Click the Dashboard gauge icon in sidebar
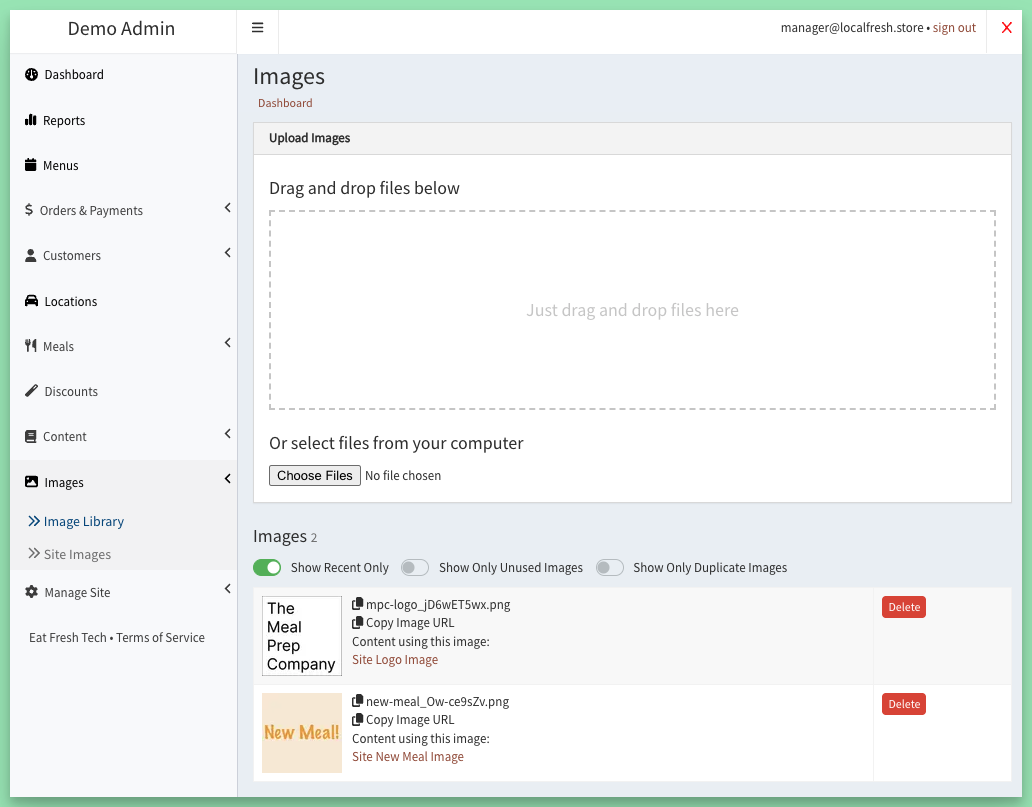This screenshot has height=807, width=1032. tap(31, 74)
